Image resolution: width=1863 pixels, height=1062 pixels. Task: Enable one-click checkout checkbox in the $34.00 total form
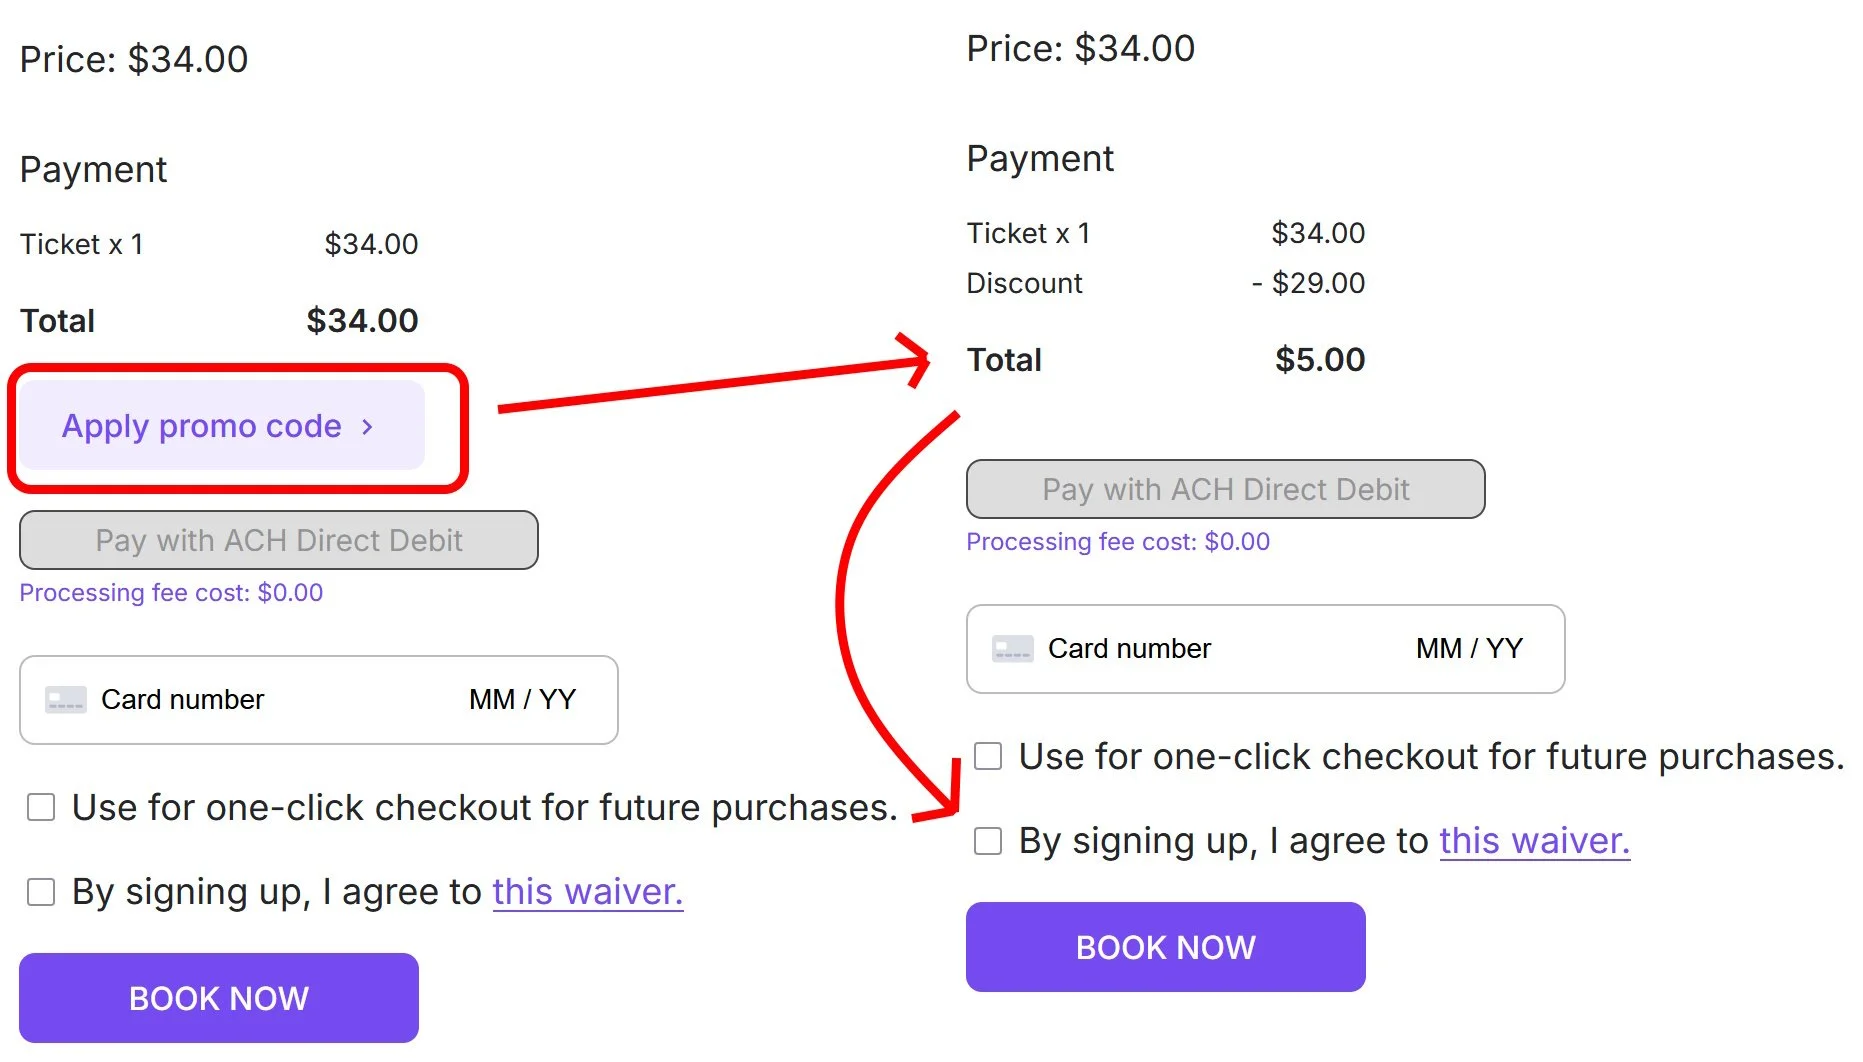tap(41, 807)
